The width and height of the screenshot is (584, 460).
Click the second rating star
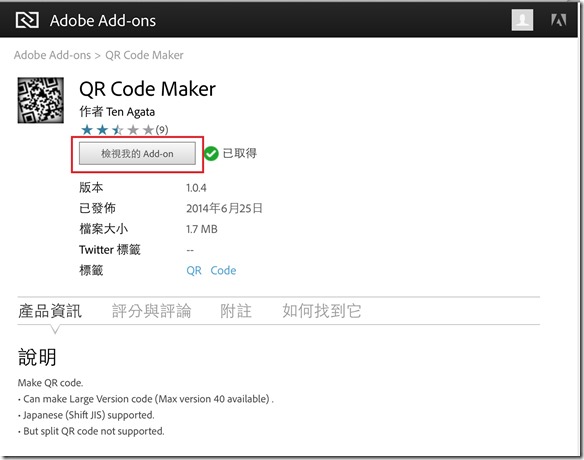102,130
